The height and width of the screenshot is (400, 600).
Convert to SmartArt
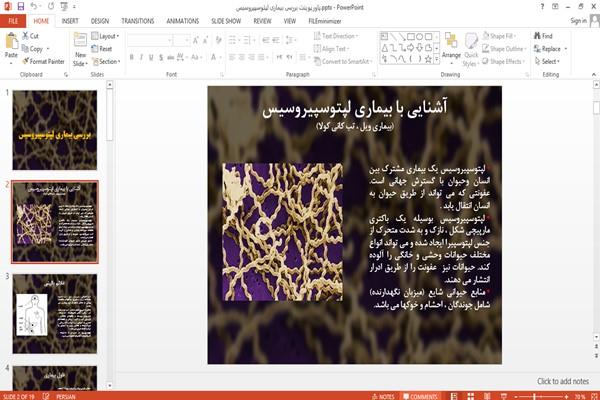343,61
